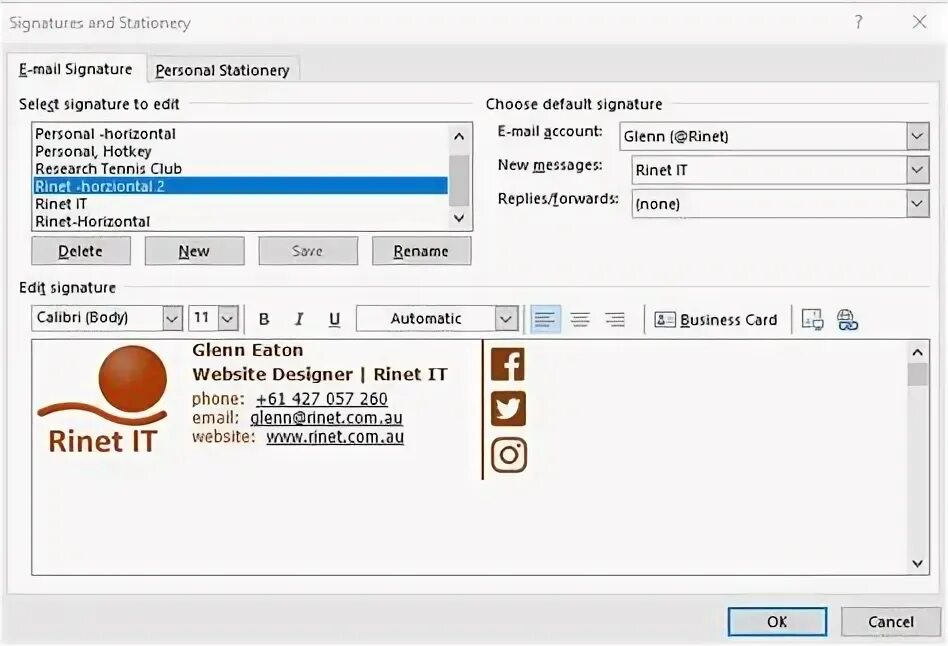This screenshot has height=646, width=948.
Task: Expand the E-mail account dropdown
Action: pyautogui.click(x=917, y=136)
